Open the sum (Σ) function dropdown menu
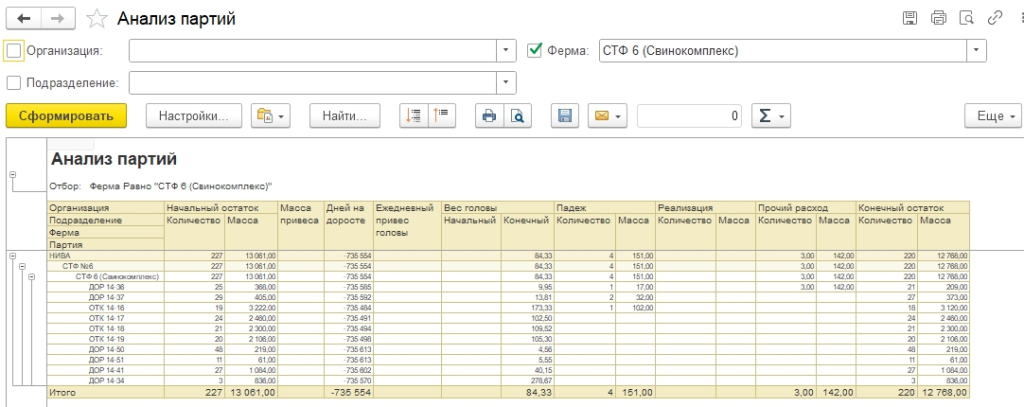This screenshot has height=407, width=1024. pos(769,116)
